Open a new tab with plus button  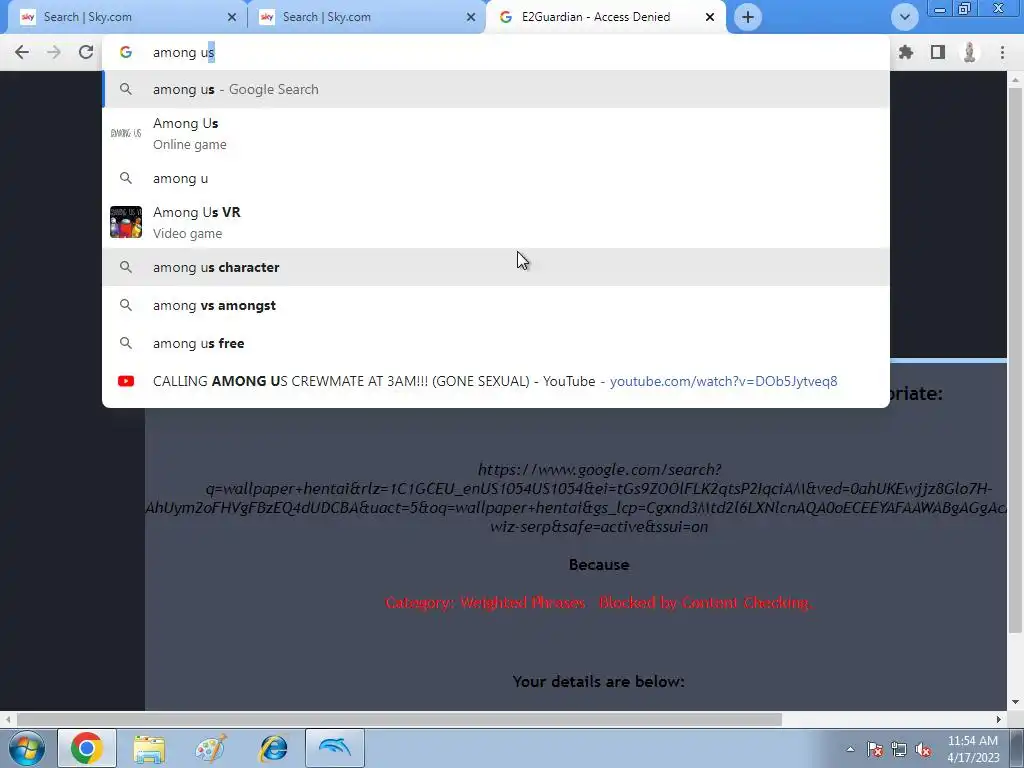click(x=748, y=17)
